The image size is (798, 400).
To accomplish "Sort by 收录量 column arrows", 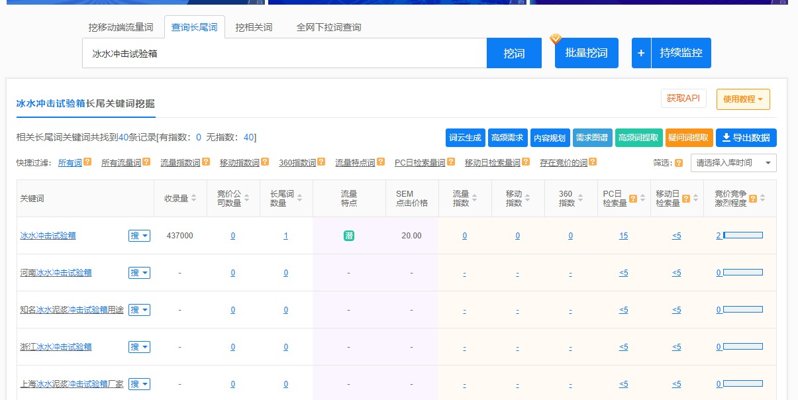I will point(193,198).
